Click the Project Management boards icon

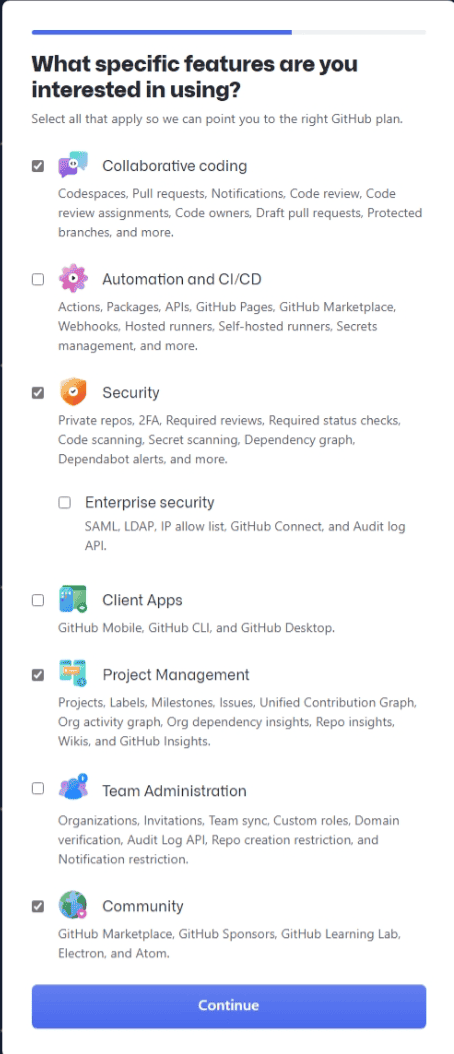click(x=73, y=674)
